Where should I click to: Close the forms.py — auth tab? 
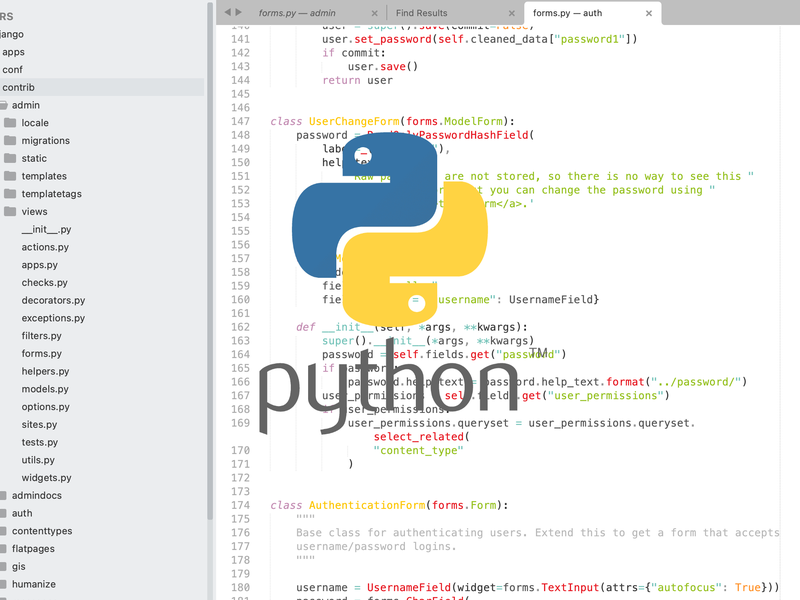(649, 13)
